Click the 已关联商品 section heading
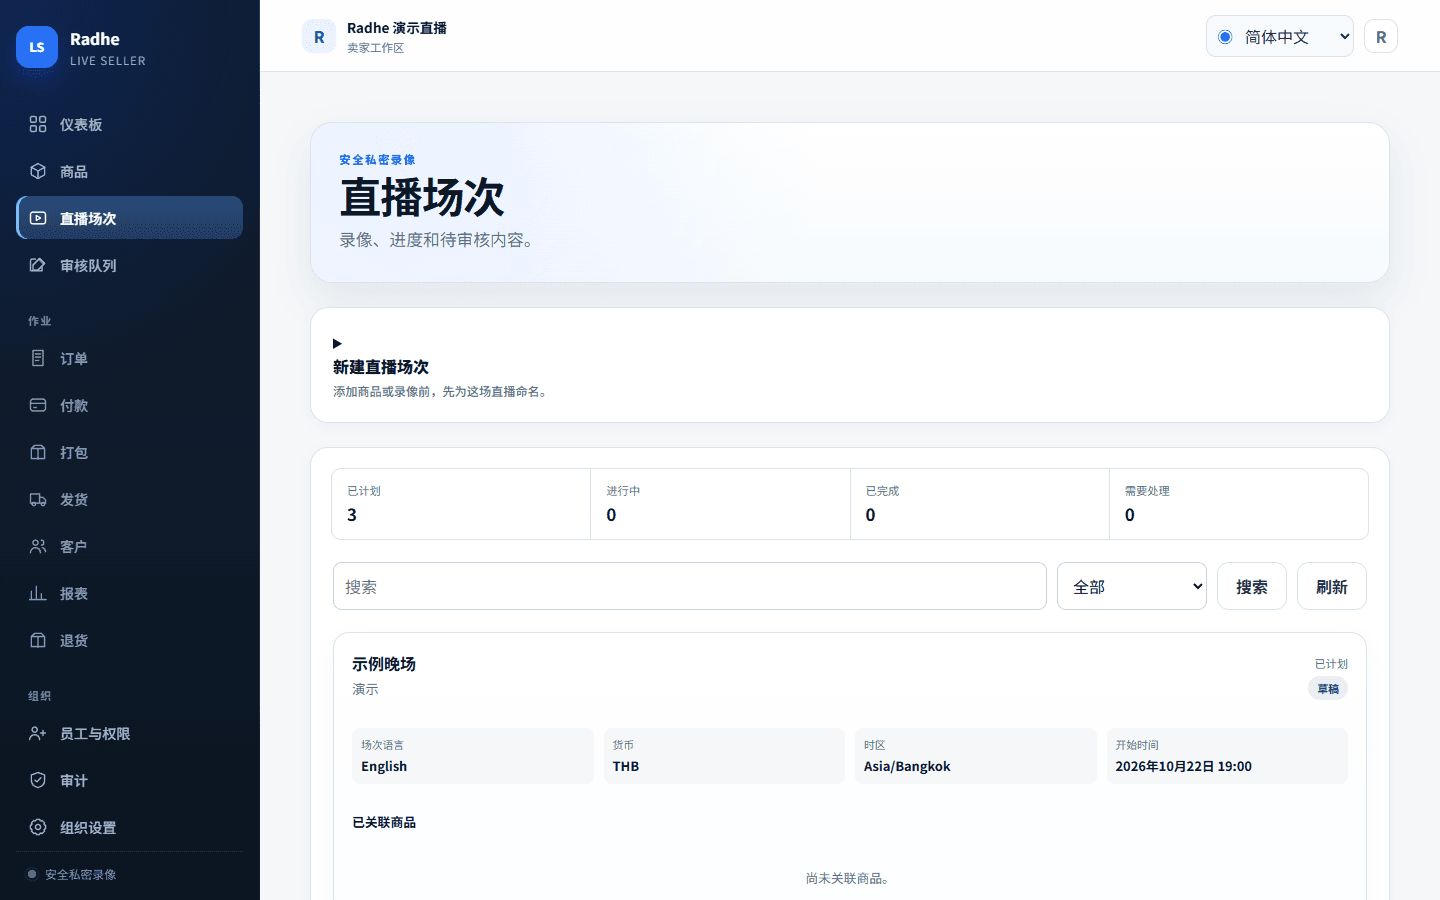This screenshot has height=900, width=1440. (384, 822)
